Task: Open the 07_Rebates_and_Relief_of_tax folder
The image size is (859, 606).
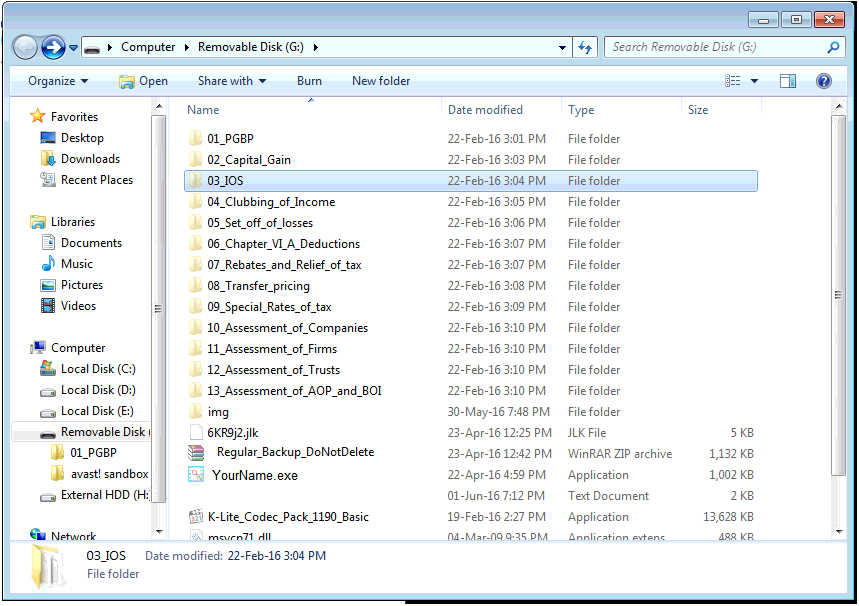Action: coord(284,265)
